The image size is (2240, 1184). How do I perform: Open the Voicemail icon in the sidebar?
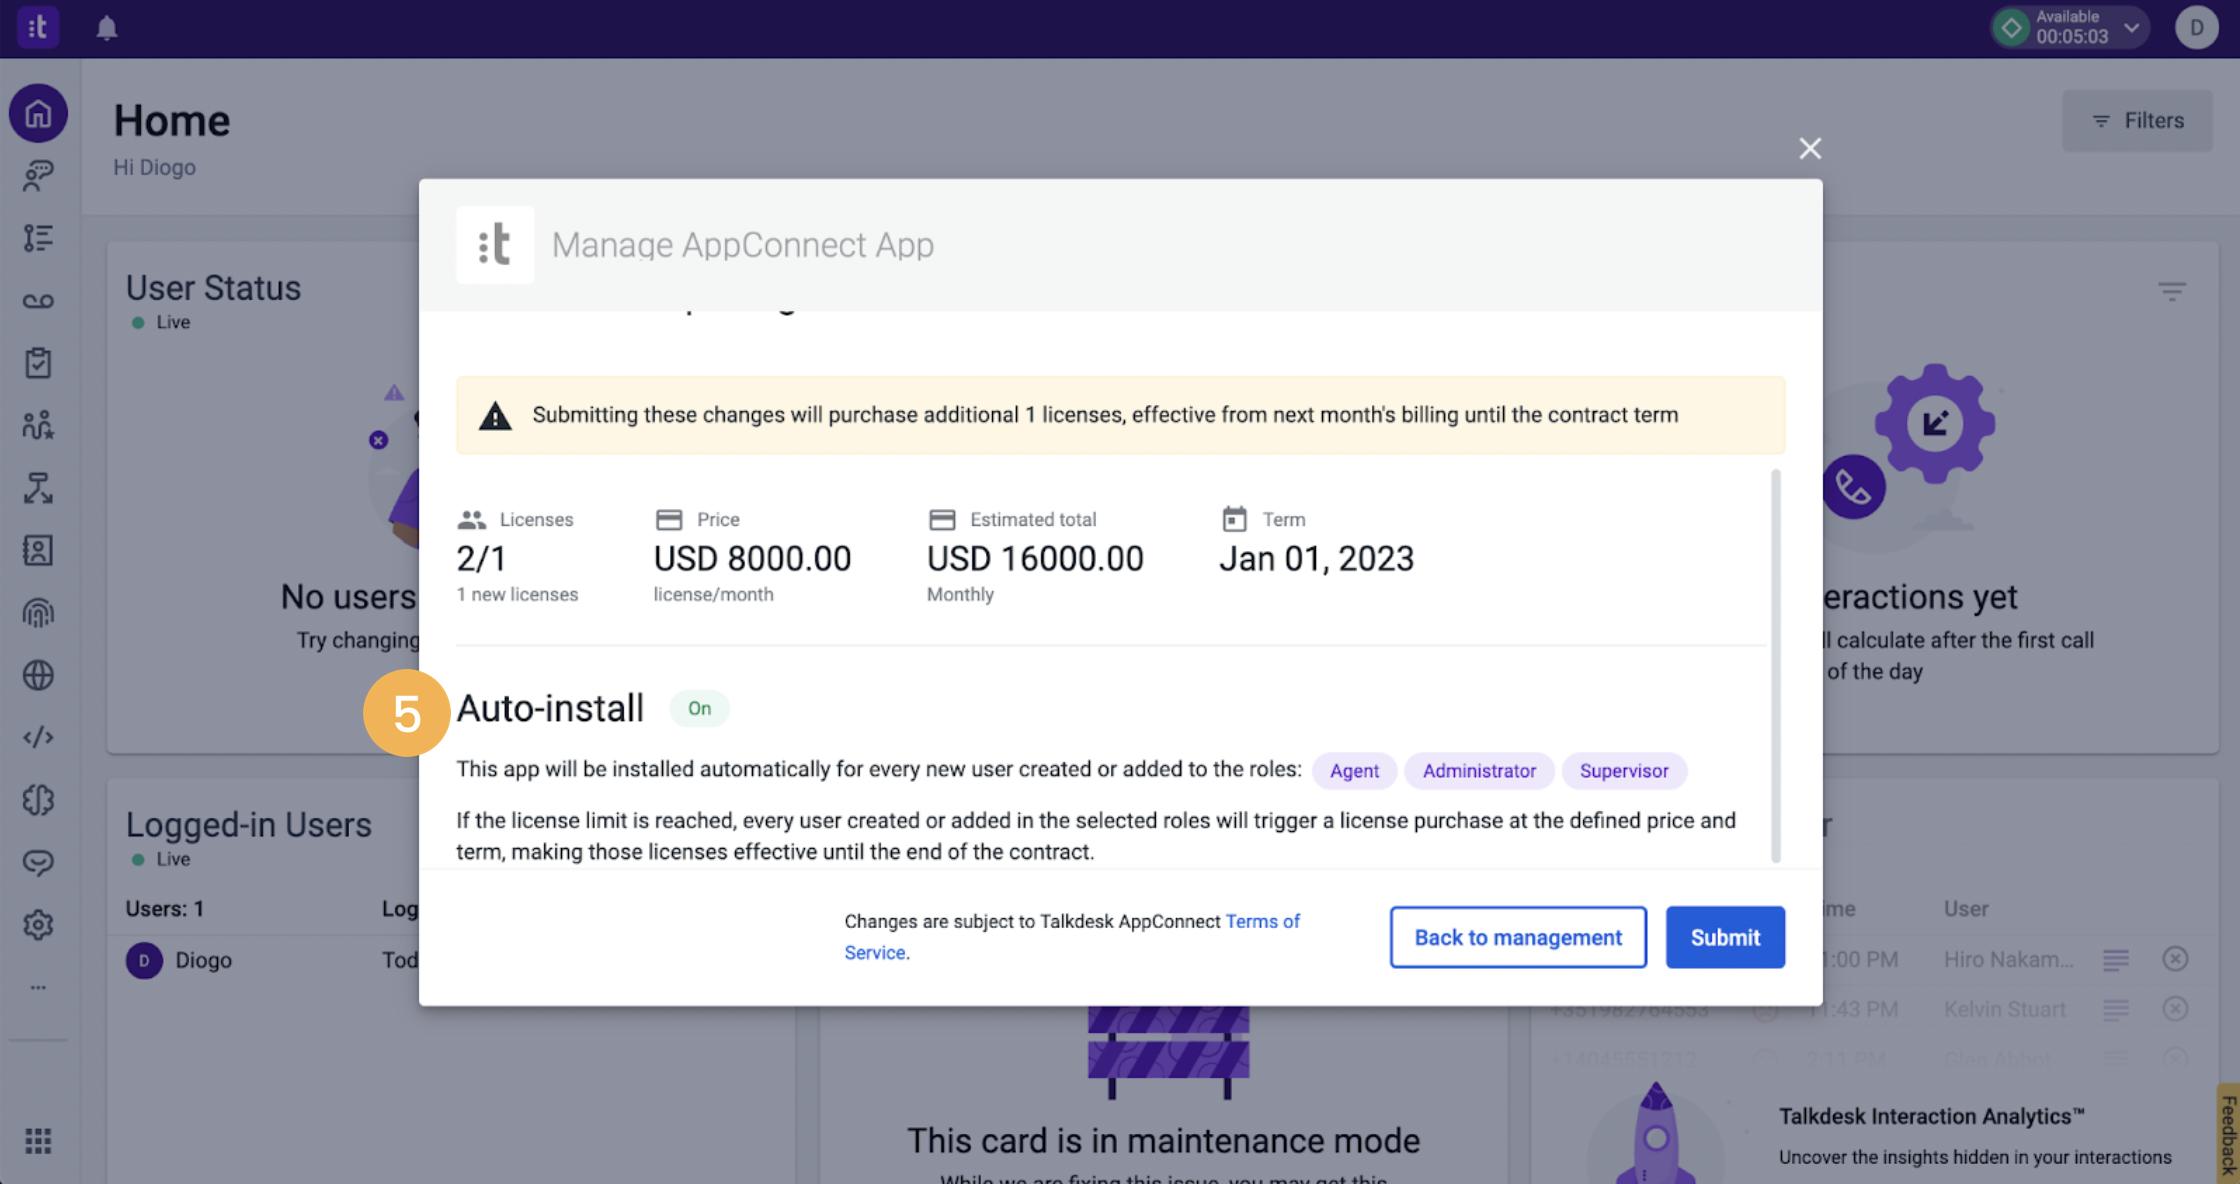[x=38, y=300]
